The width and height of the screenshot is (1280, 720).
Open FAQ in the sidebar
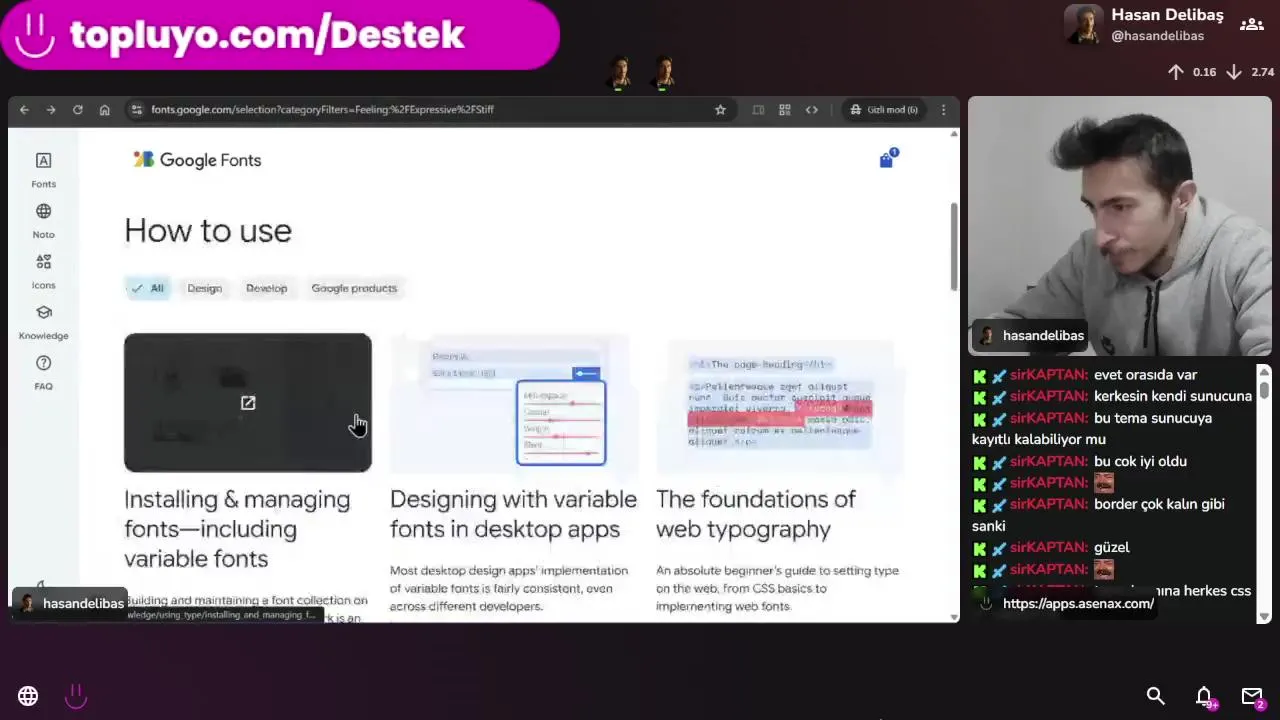click(43, 373)
